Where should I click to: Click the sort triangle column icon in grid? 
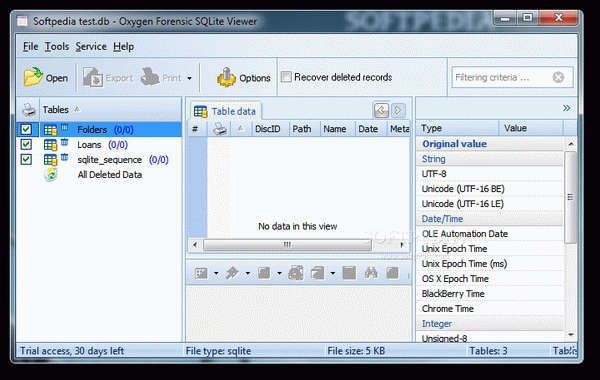pos(240,129)
